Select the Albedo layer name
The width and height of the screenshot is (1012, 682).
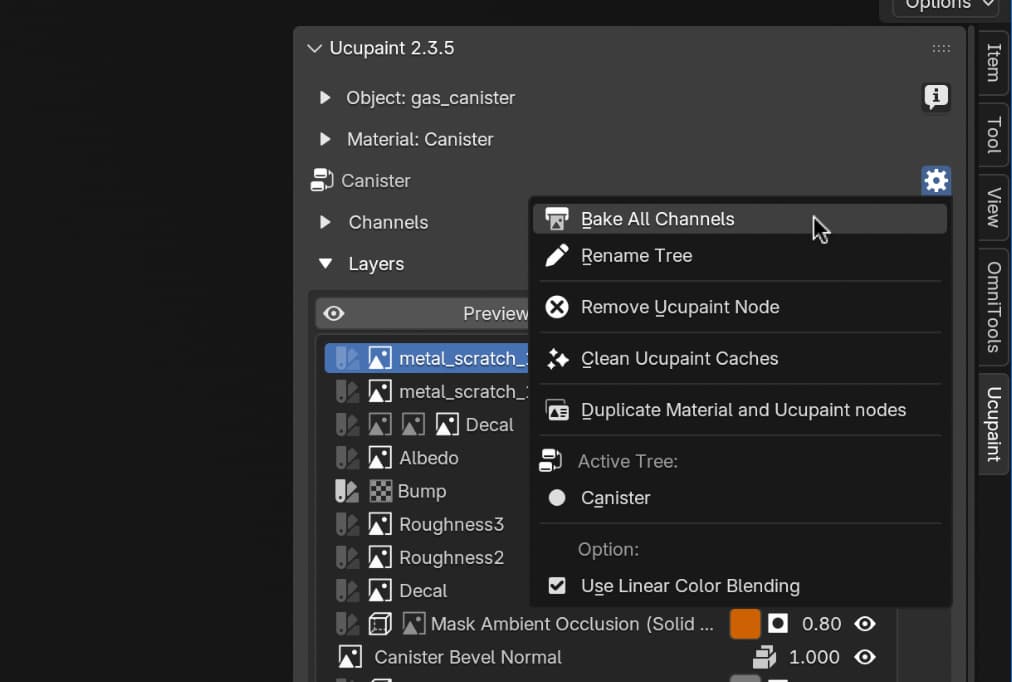click(x=429, y=458)
